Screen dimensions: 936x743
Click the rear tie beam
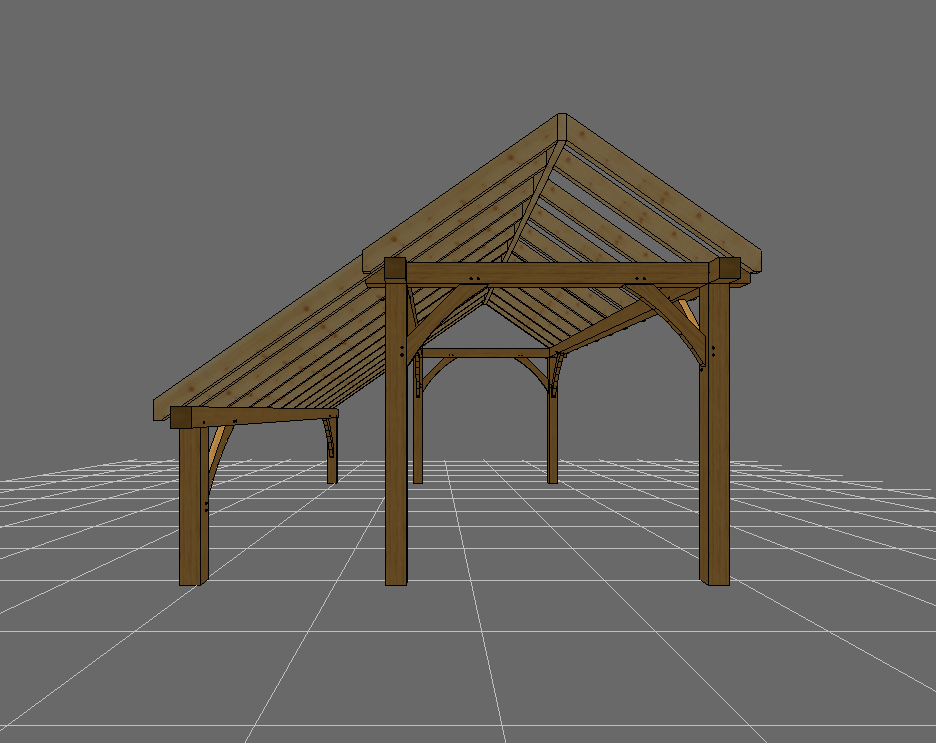(485, 352)
